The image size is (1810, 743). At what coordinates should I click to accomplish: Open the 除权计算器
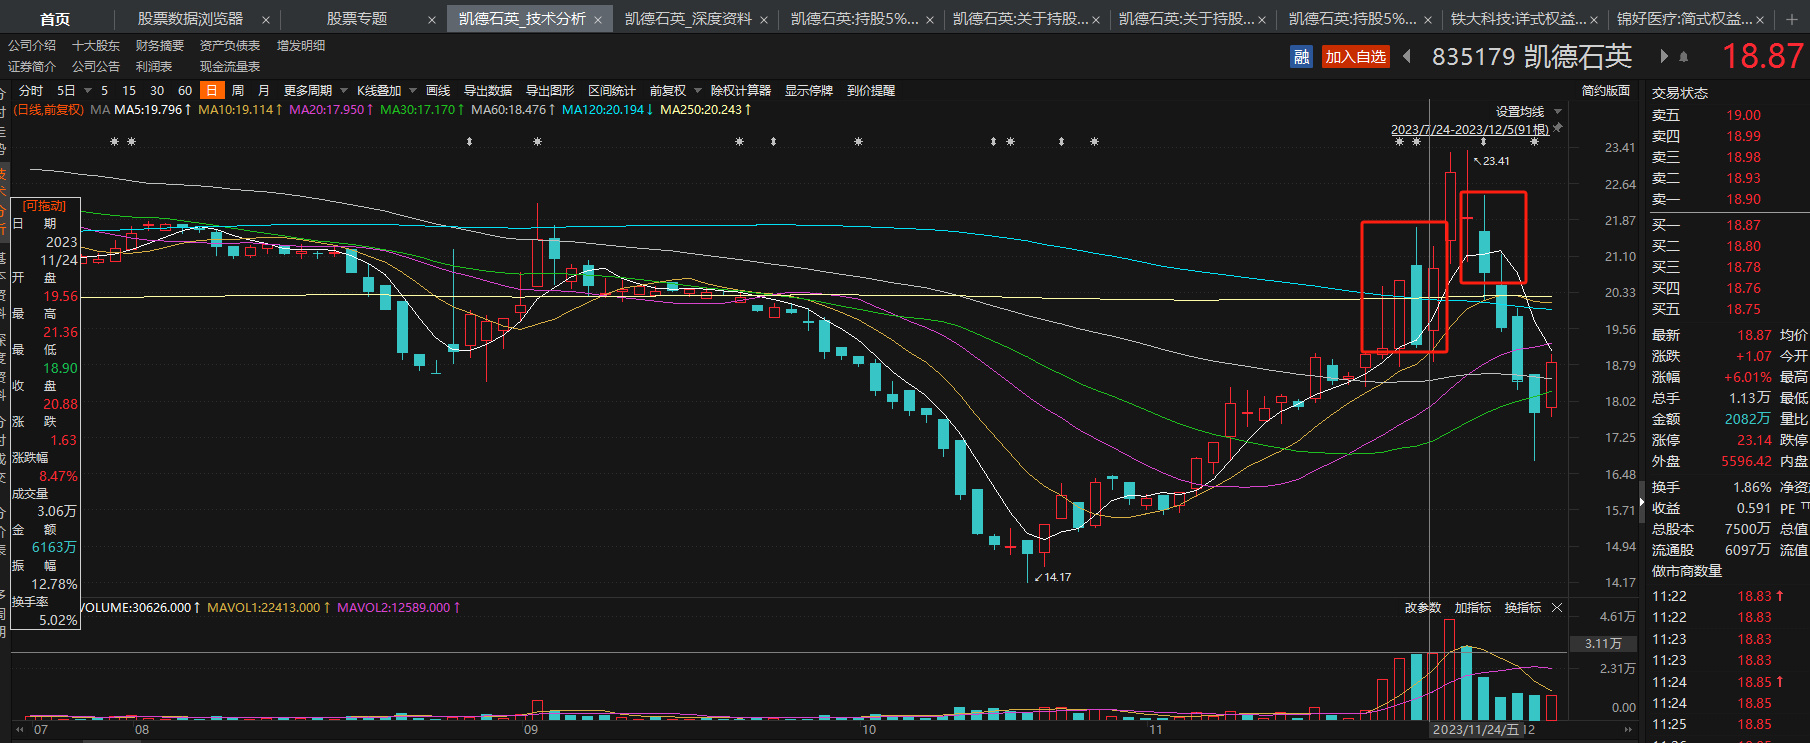point(741,91)
